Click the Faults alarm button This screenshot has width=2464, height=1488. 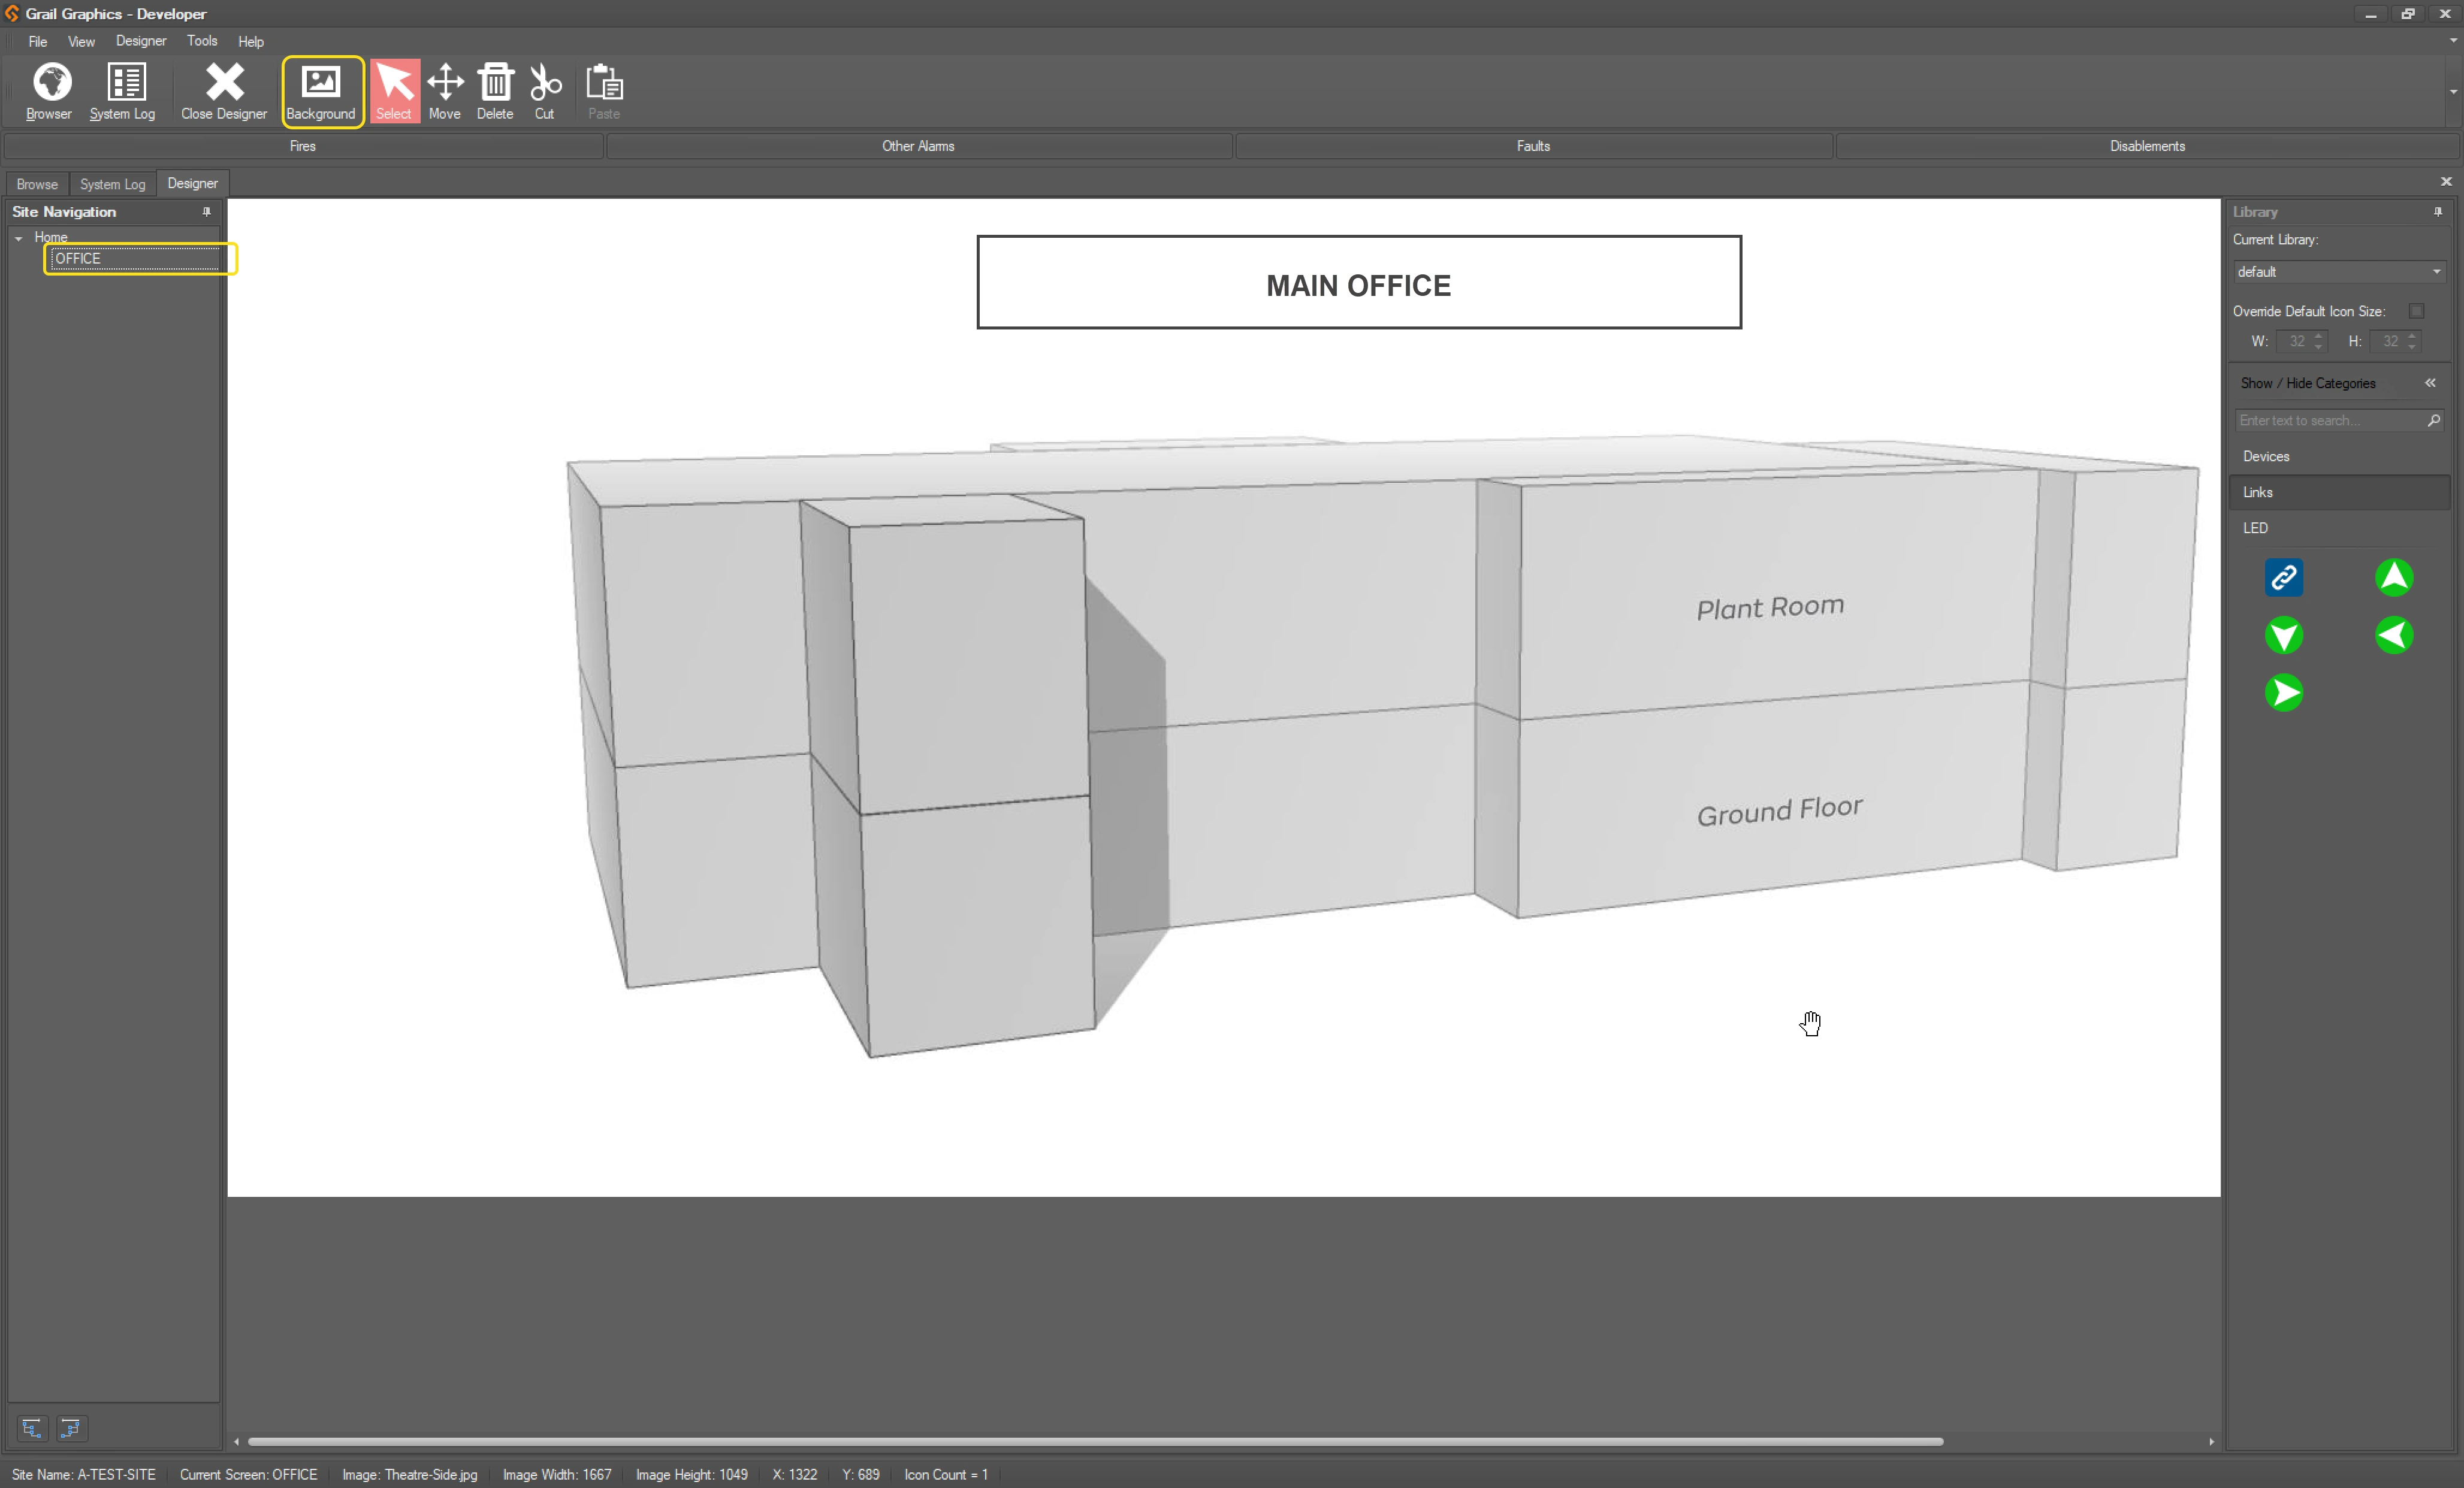(1533, 146)
